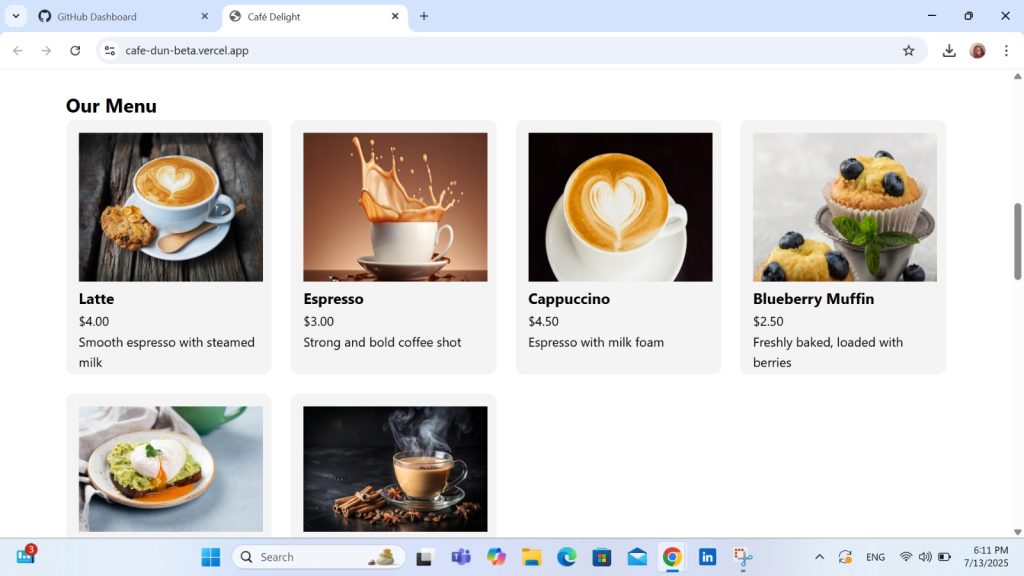Open a new tab with plus button
The image size is (1024, 576).
click(x=424, y=16)
